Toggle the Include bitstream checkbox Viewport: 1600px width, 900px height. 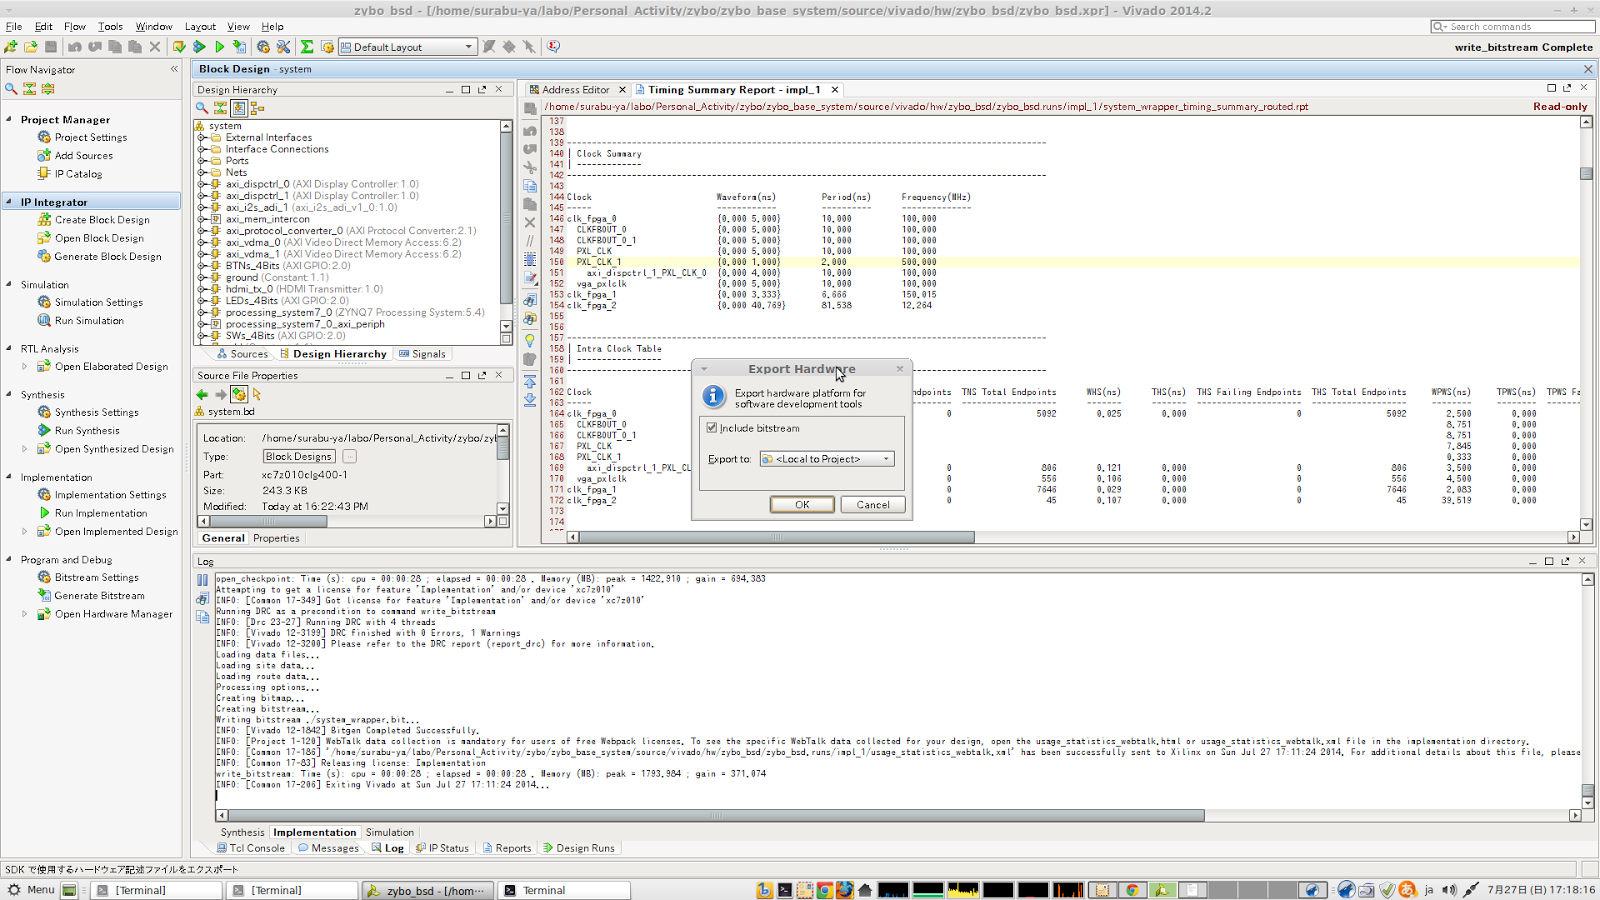pyautogui.click(x=712, y=428)
